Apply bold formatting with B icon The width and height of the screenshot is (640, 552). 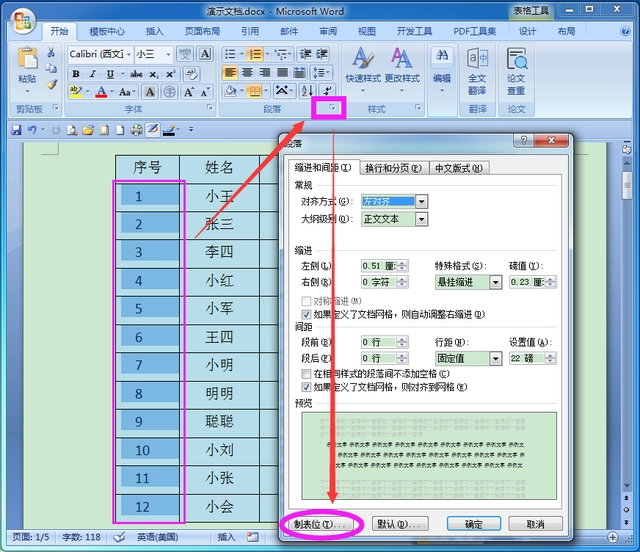[76, 73]
